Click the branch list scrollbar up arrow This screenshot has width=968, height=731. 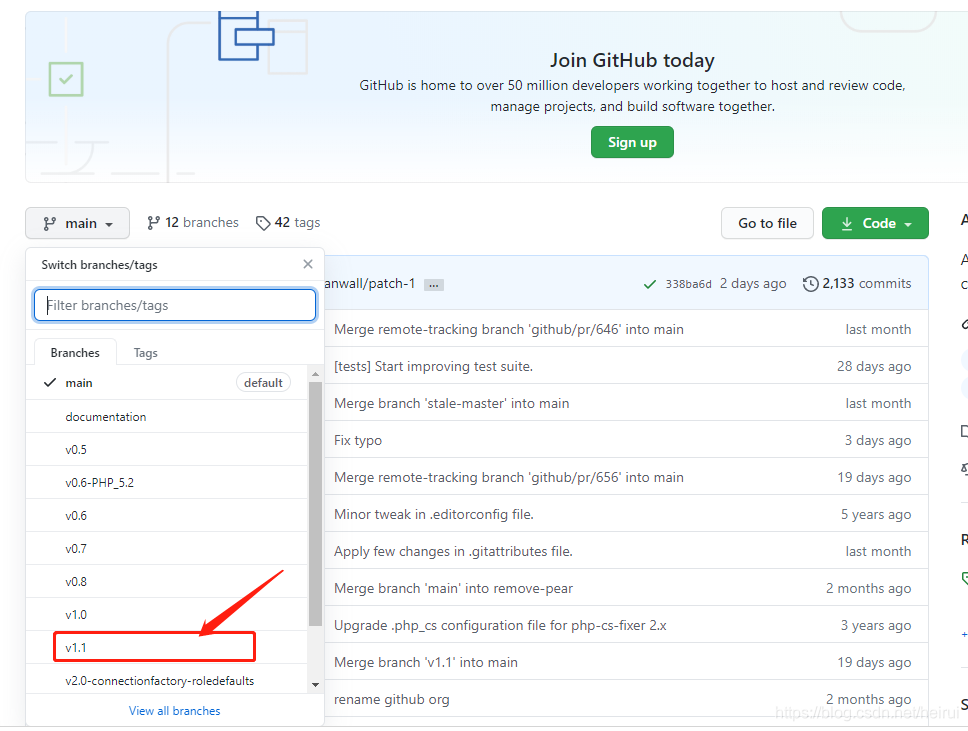click(x=315, y=374)
